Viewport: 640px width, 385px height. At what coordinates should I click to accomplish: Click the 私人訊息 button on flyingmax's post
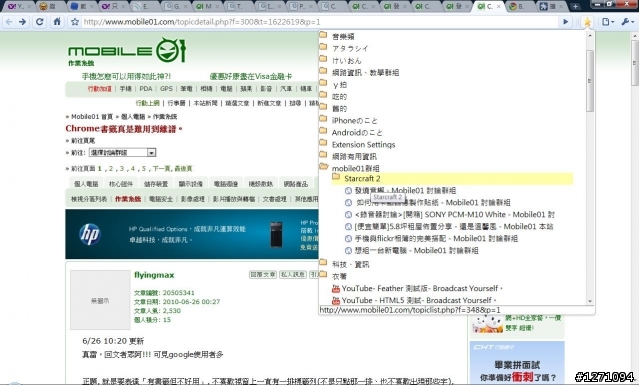293,274
